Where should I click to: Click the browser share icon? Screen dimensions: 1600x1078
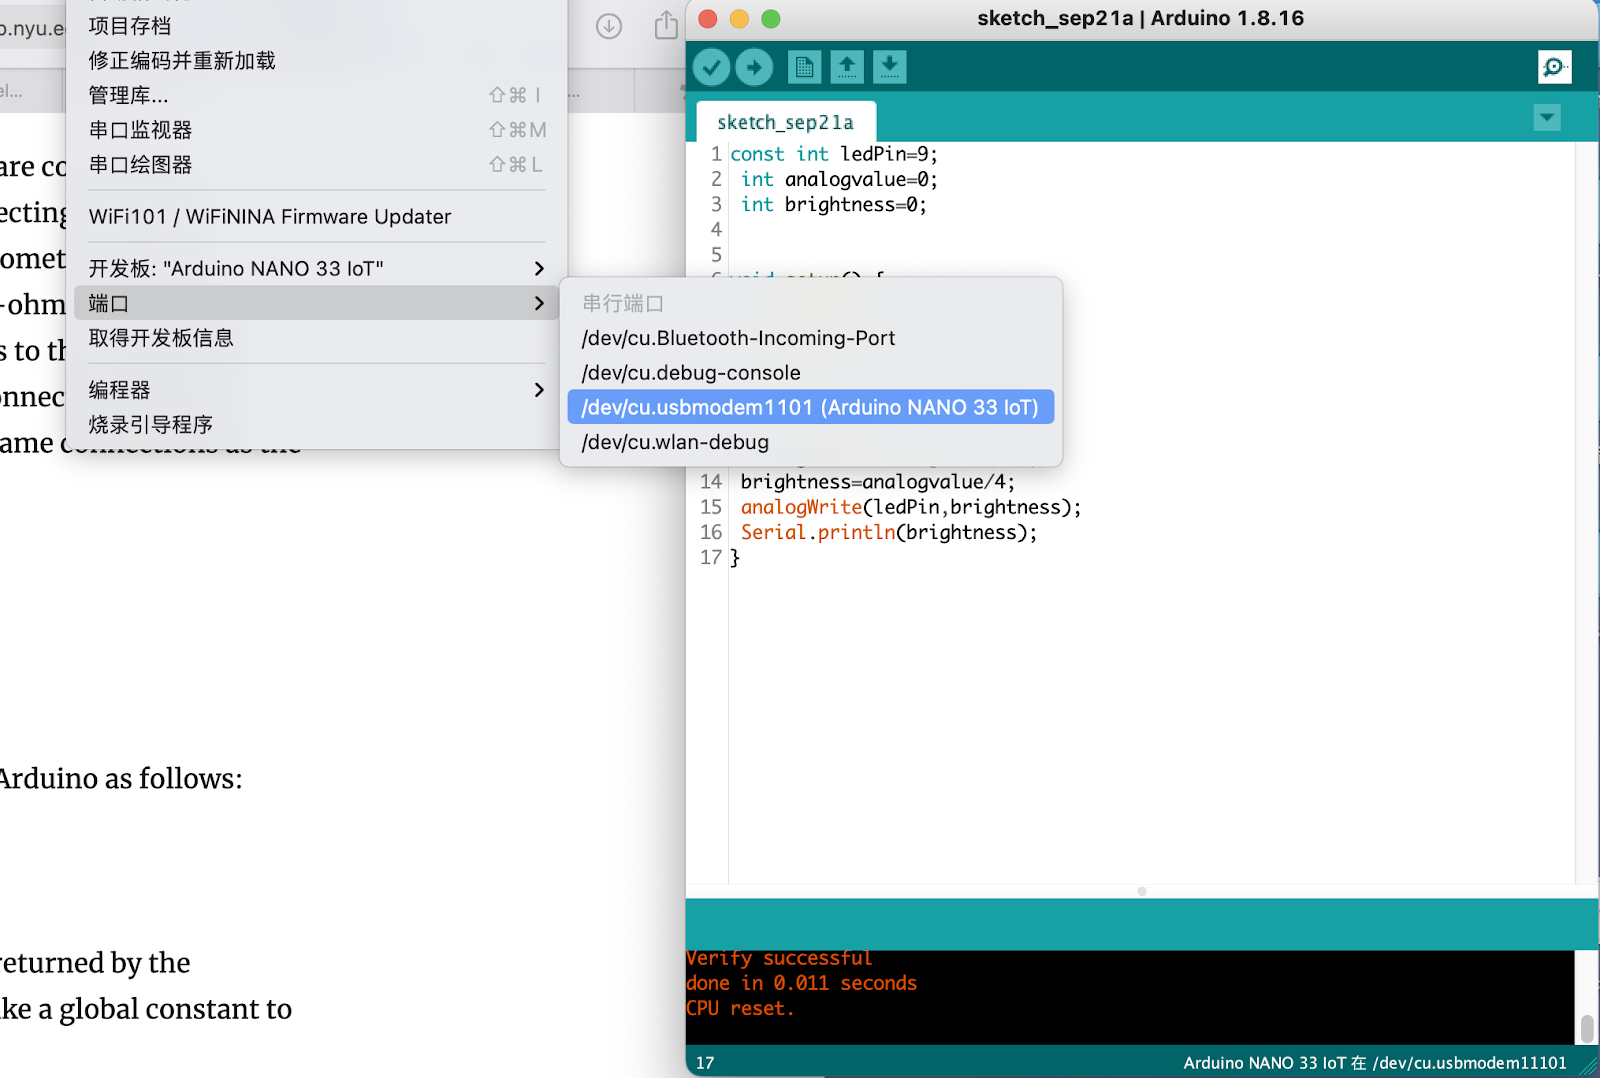[x=666, y=26]
